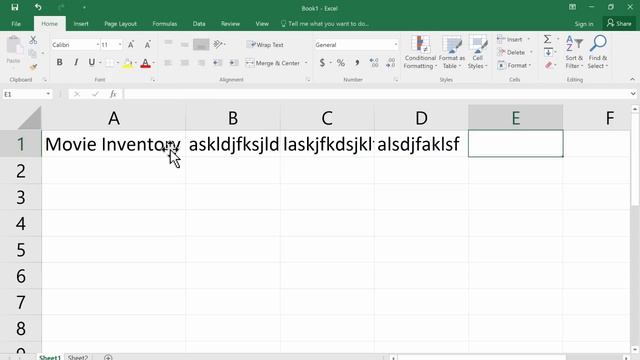Screen dimensions: 640x360
Task: Click Merge & Center
Action: 273,63
